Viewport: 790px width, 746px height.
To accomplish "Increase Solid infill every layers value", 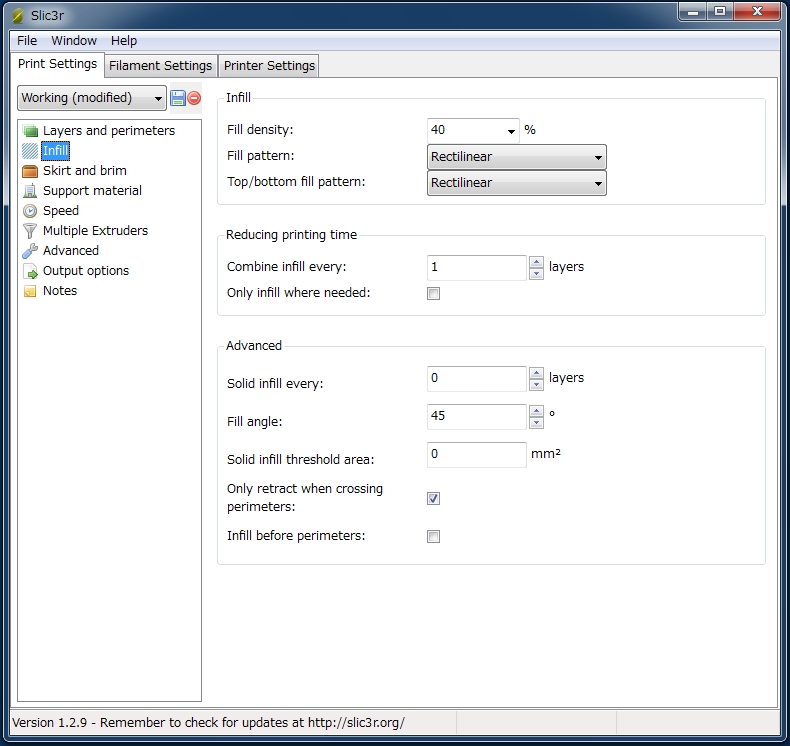I will click(537, 373).
